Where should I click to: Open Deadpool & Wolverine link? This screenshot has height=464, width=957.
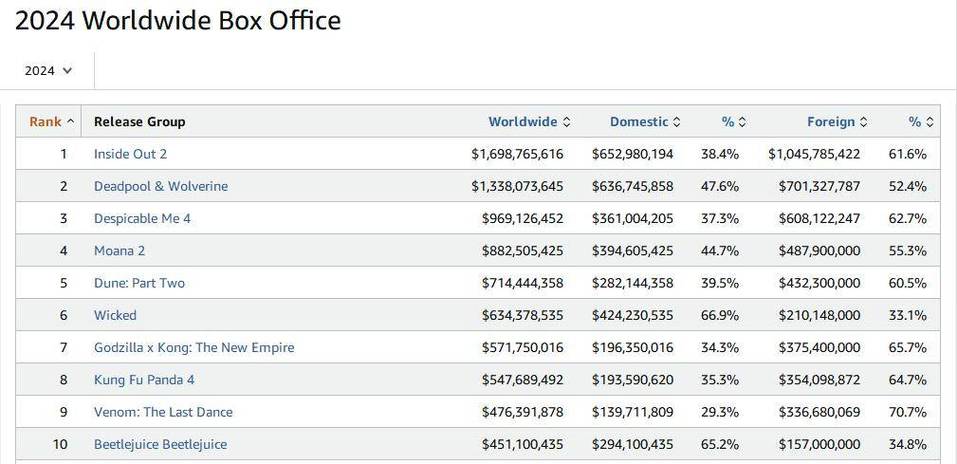tap(161, 186)
